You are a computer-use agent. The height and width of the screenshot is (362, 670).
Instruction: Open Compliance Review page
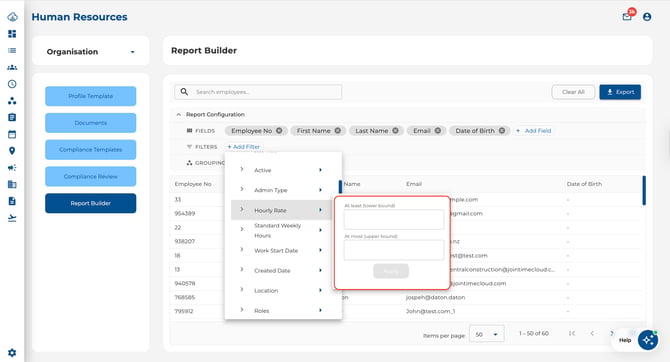click(x=91, y=177)
